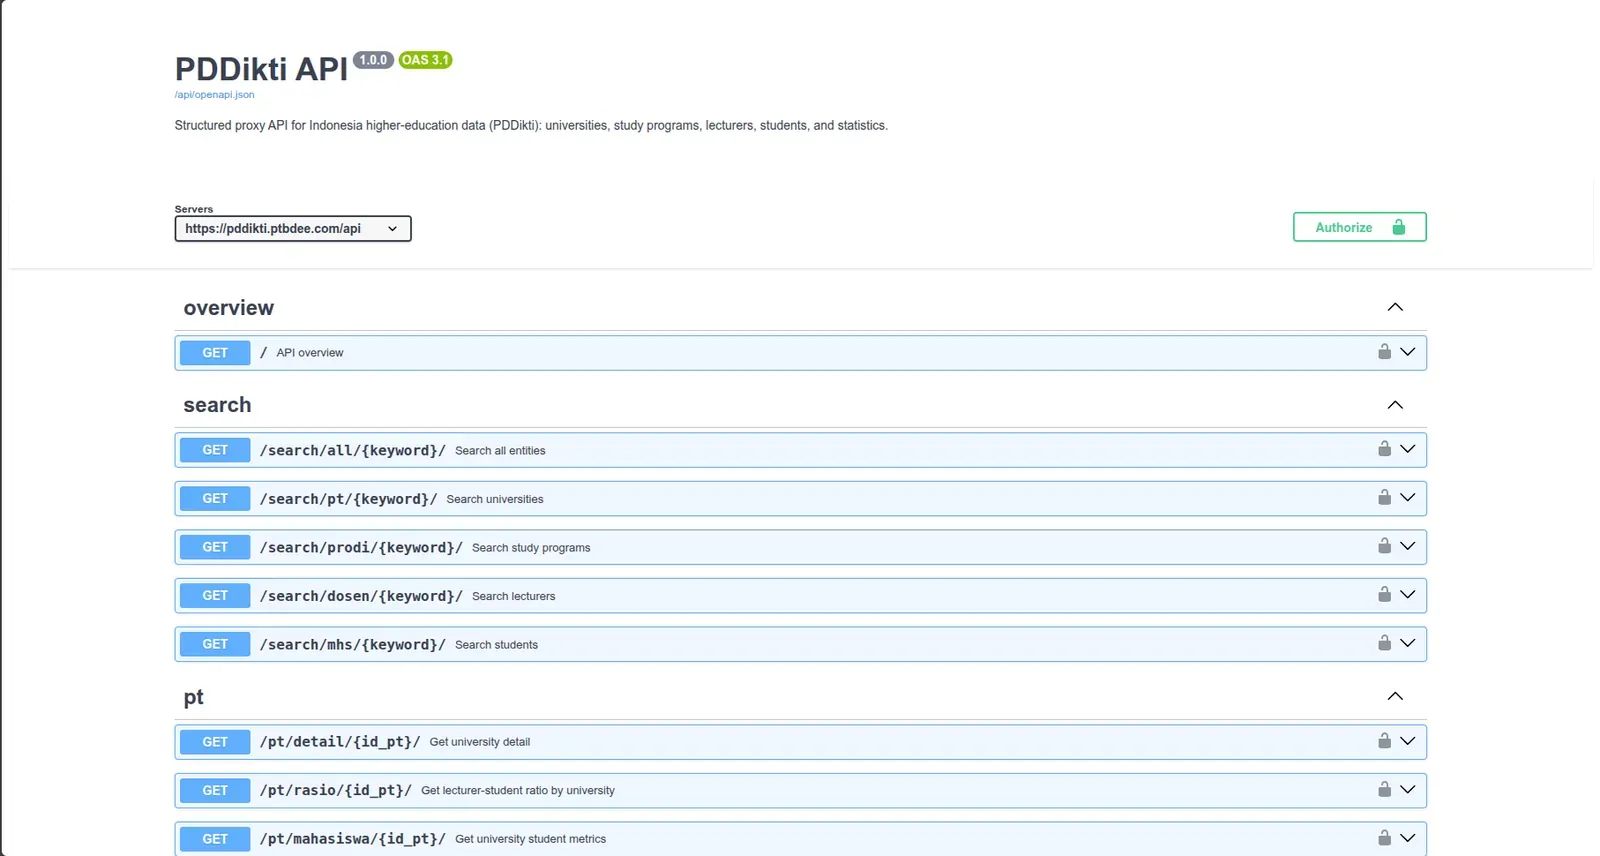This screenshot has height=856, width=1600.
Task: Click the /pt/detail/{id_pt}/ endpoint path
Action: pos(340,742)
